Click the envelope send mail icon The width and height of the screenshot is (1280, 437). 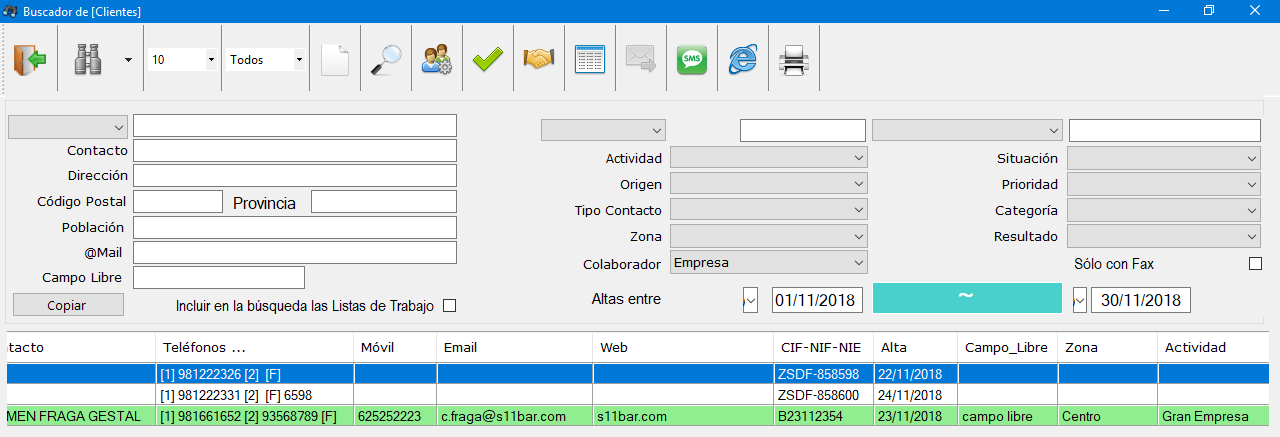[x=640, y=60]
